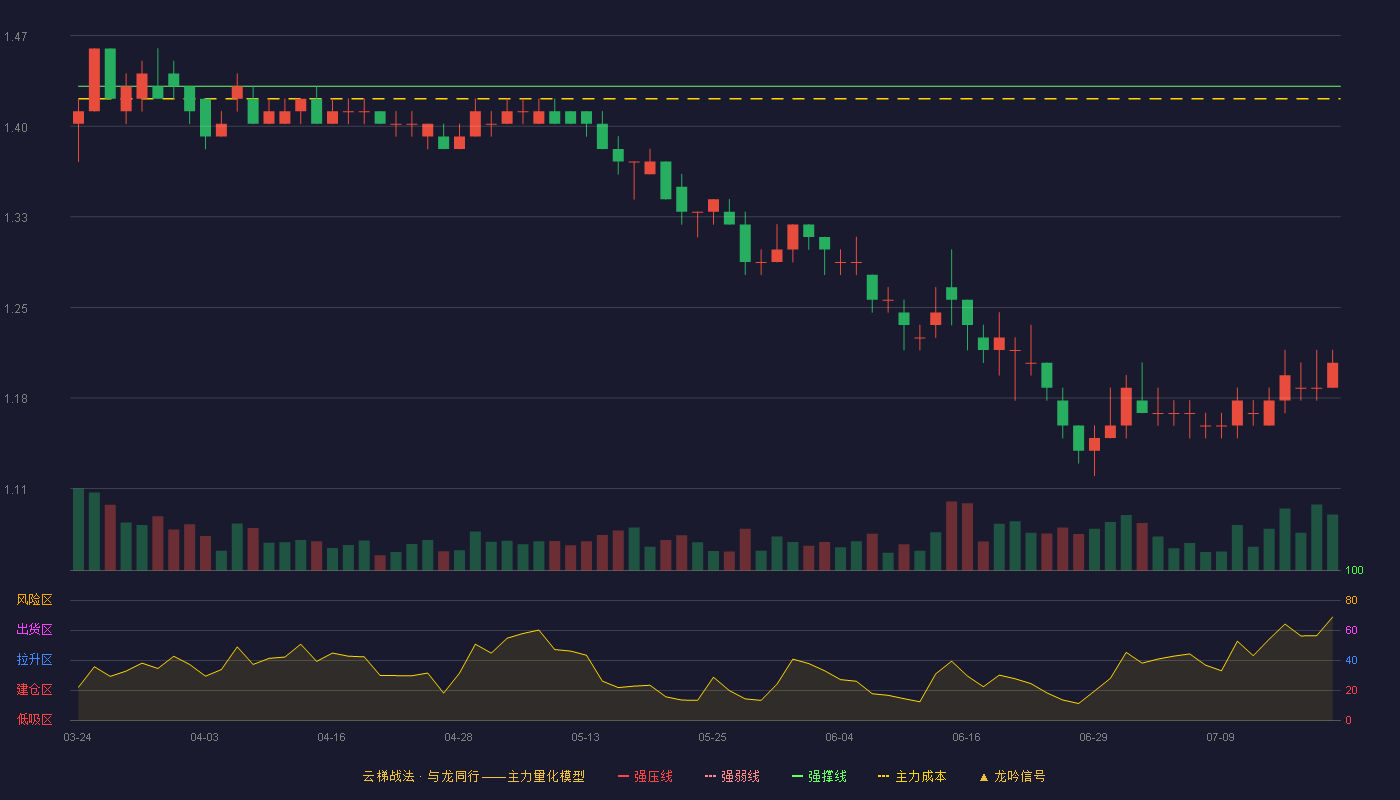Click the 03-24 date label
This screenshot has height=800, width=1400.
(x=77, y=737)
